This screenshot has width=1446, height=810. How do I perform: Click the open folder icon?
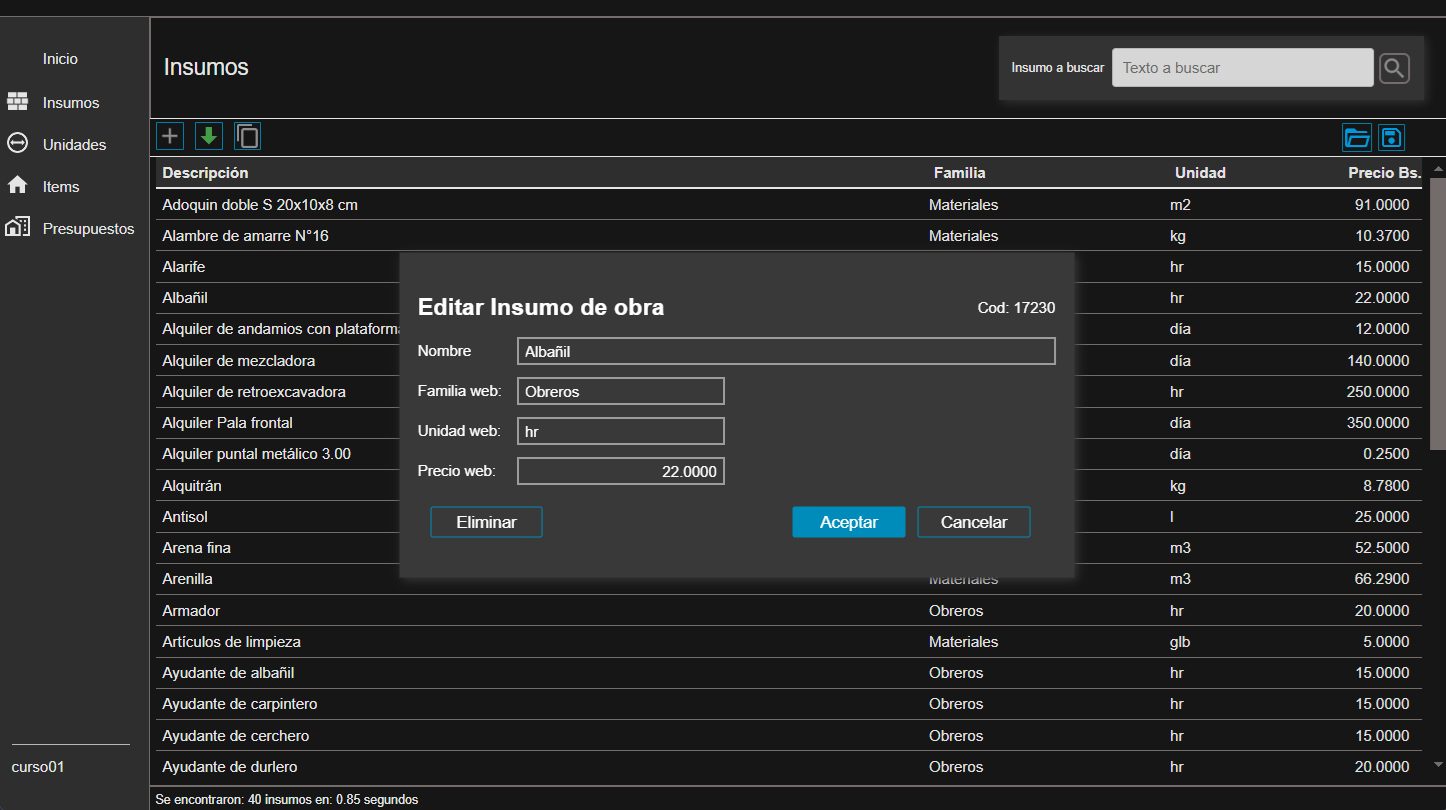1356,138
